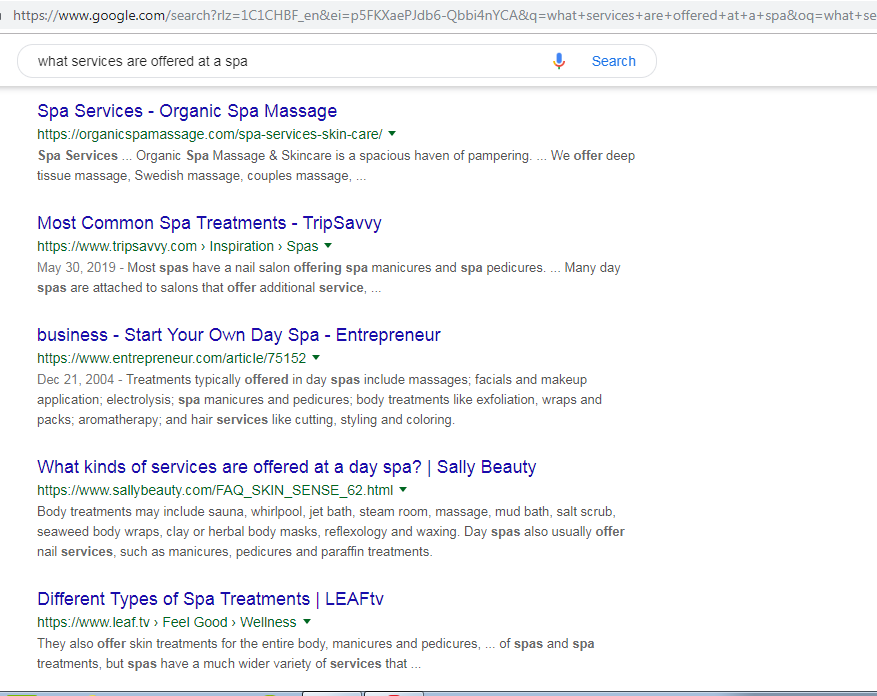The image size is (877, 696).
Task: Click the snippet text starting 'Dec 21, 2004'
Action: point(319,399)
